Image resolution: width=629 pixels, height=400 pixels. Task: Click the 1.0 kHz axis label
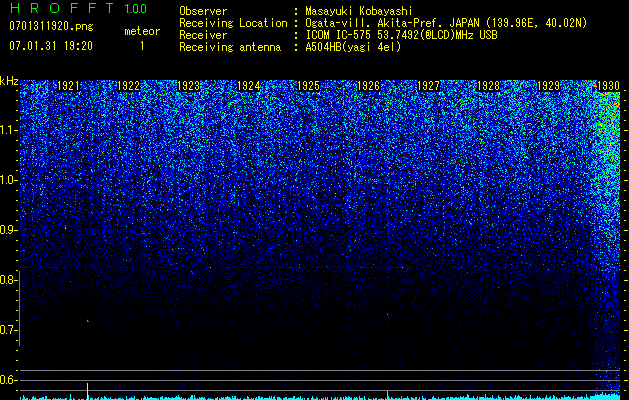click(x=8, y=181)
